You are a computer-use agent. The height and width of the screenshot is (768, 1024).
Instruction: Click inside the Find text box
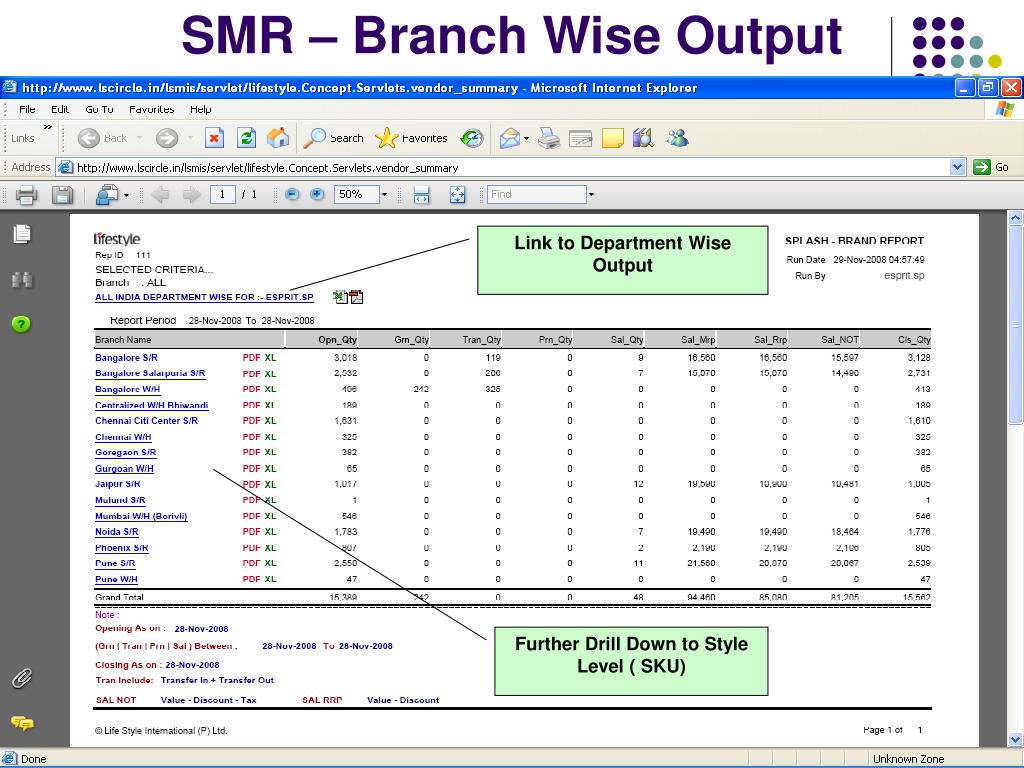tap(537, 194)
